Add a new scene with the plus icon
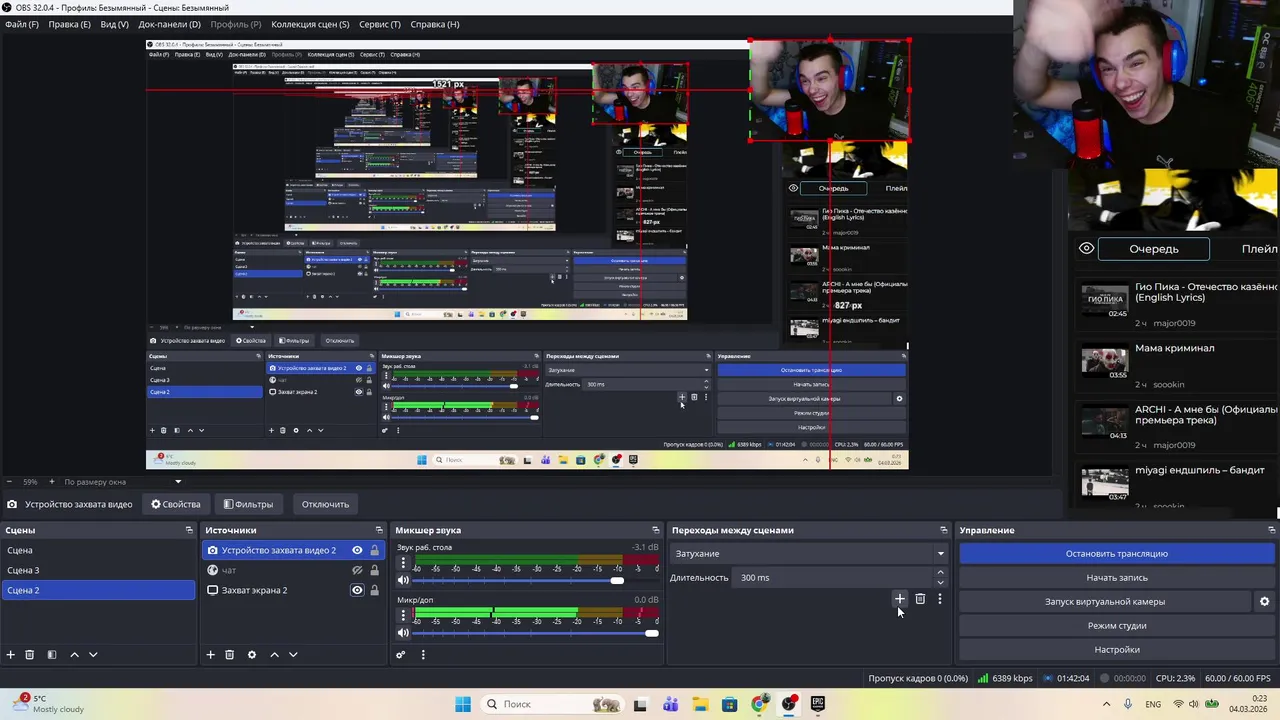Image resolution: width=1280 pixels, height=720 pixels. click(x=11, y=655)
